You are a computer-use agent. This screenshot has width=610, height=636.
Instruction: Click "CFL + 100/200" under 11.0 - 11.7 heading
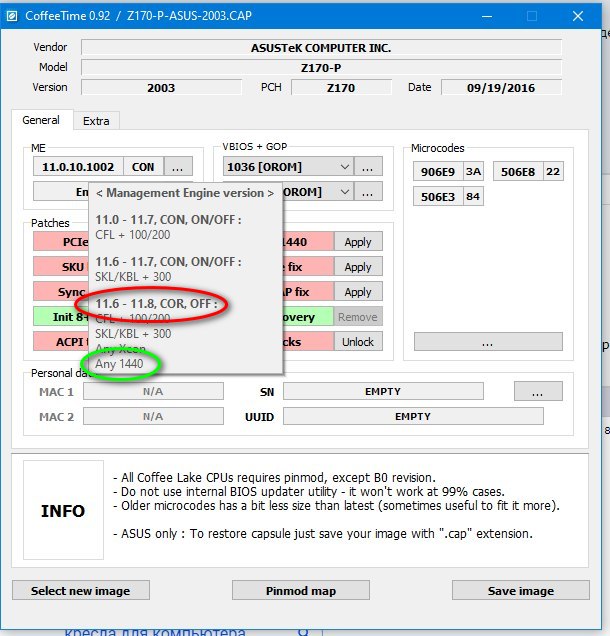point(133,235)
